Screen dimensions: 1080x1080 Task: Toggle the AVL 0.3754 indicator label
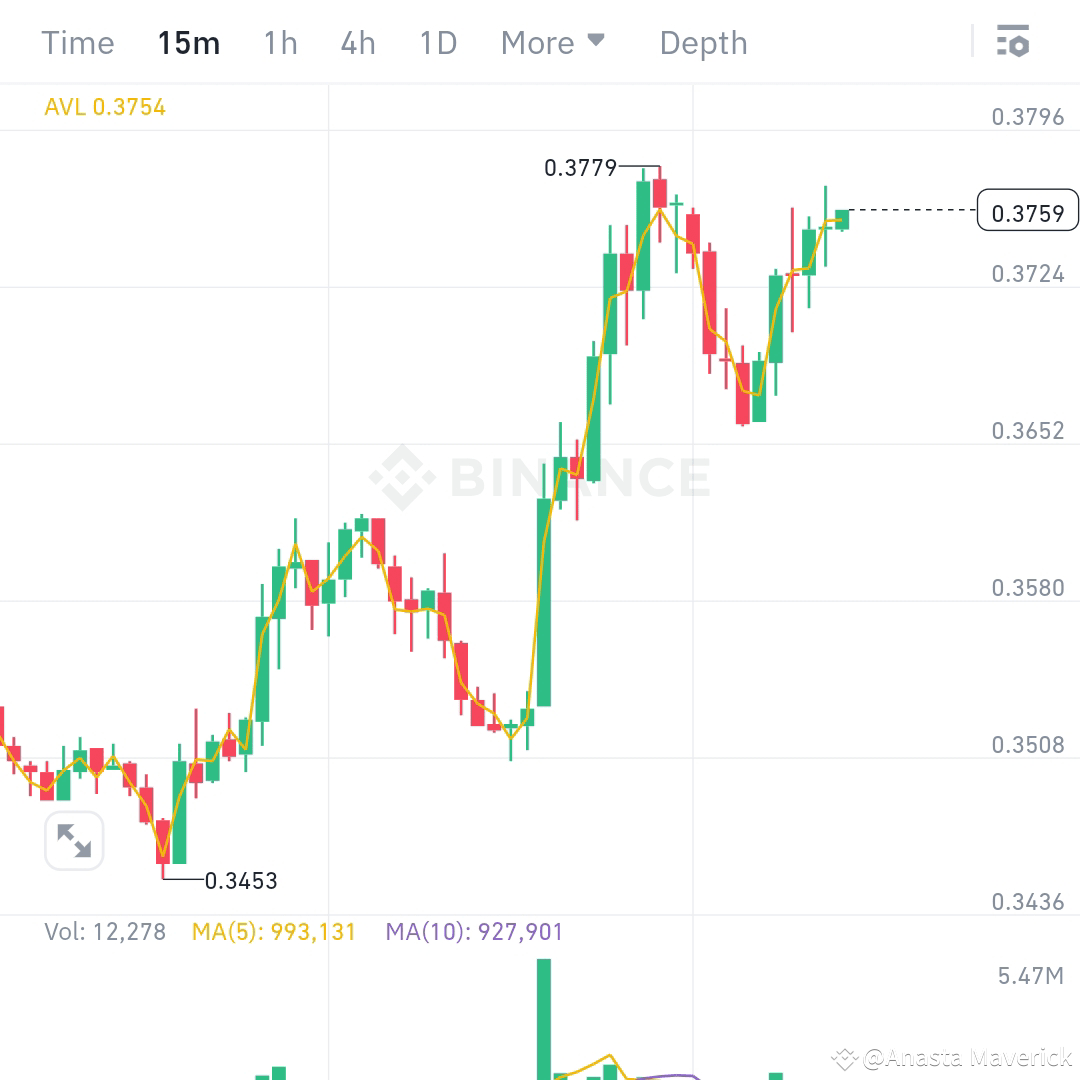click(x=105, y=106)
